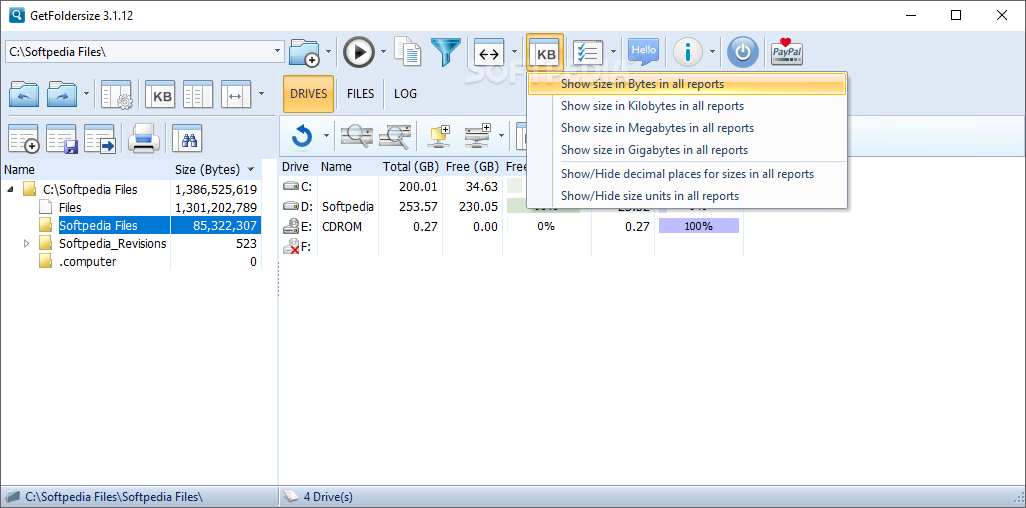Click the copy documents icon
The width and height of the screenshot is (1026, 508).
408,52
